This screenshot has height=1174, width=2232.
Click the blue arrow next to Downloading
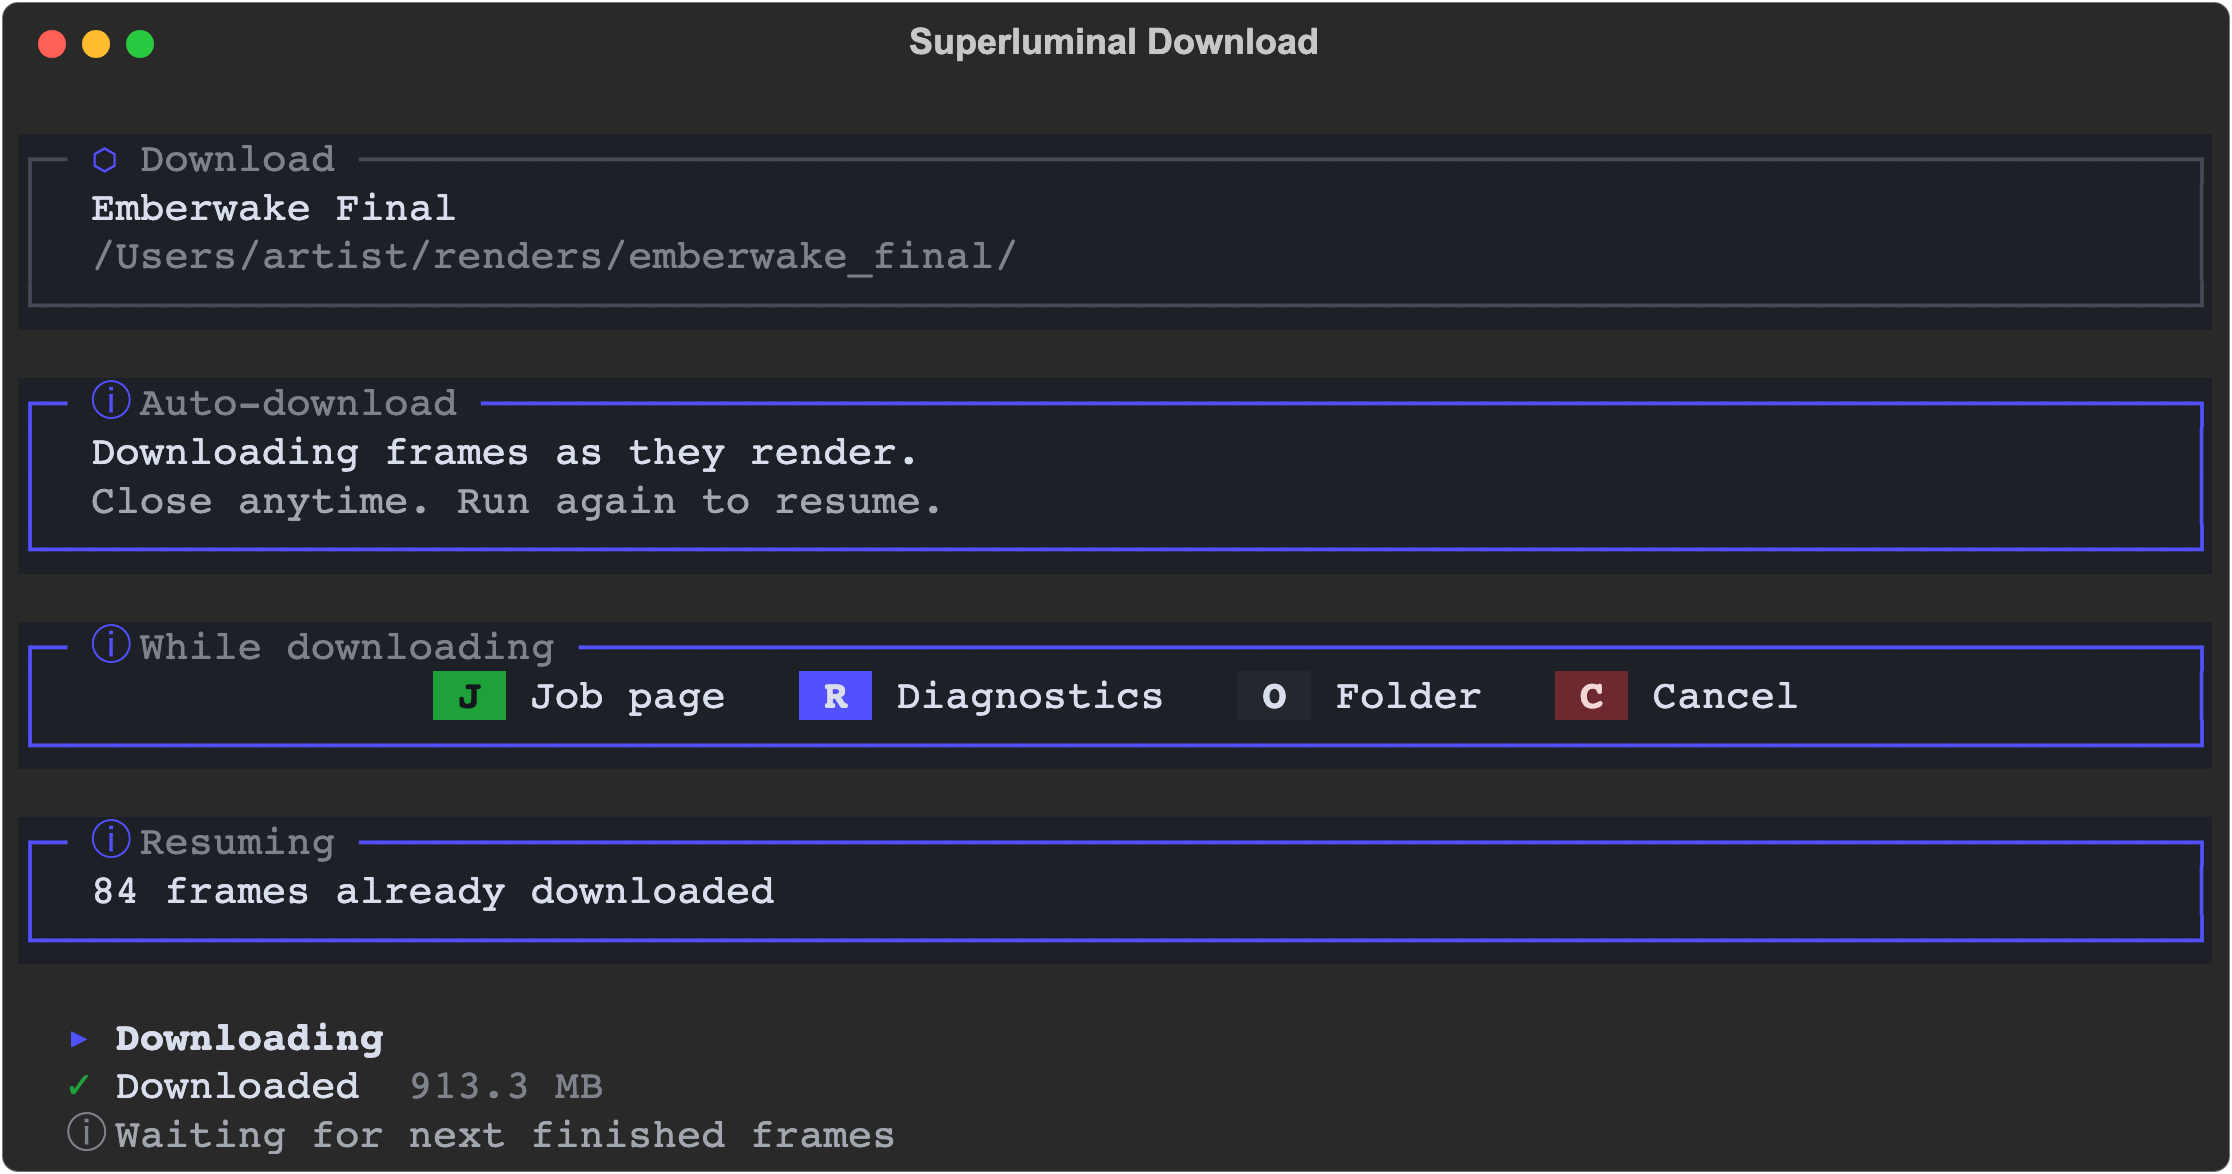tap(79, 1039)
